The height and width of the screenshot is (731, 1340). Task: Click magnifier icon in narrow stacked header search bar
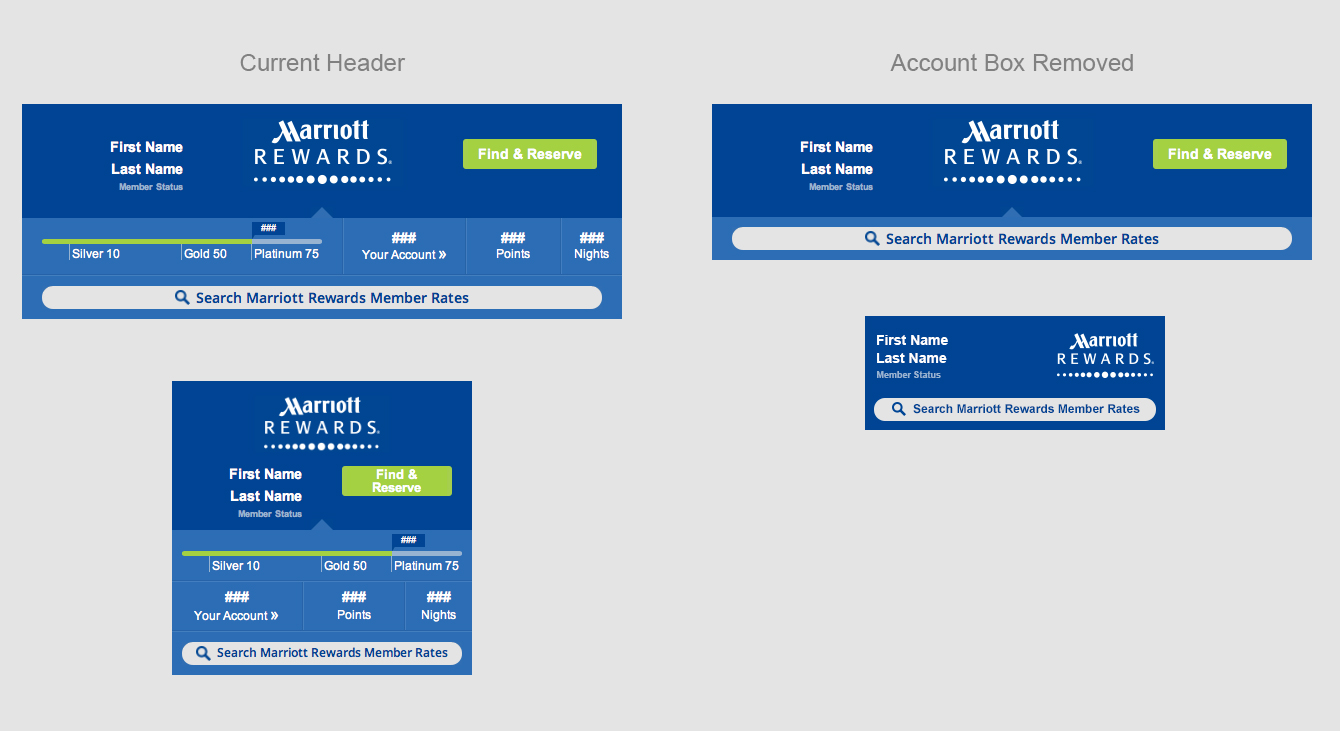[x=203, y=653]
